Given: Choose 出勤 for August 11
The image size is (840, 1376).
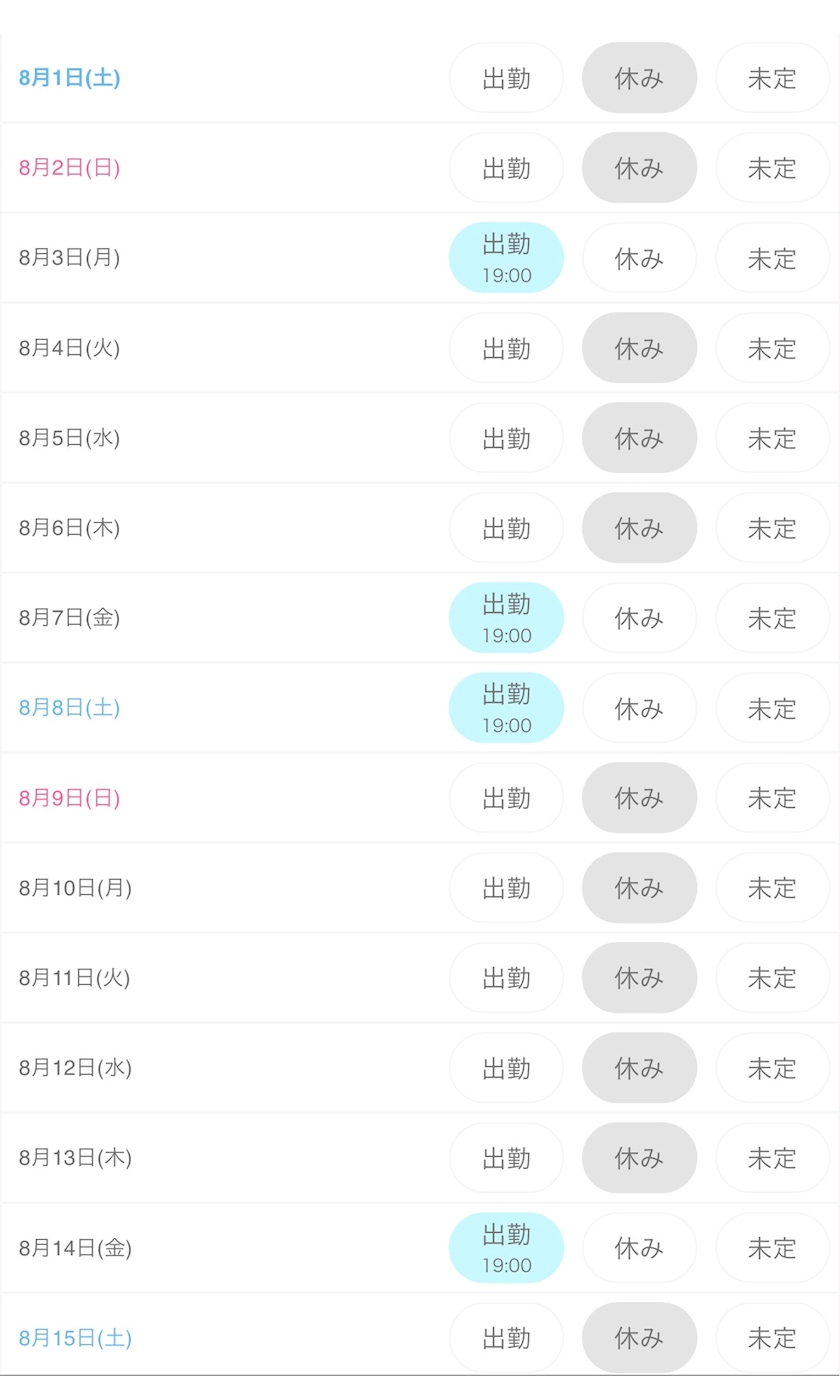Looking at the screenshot, I should pos(506,978).
